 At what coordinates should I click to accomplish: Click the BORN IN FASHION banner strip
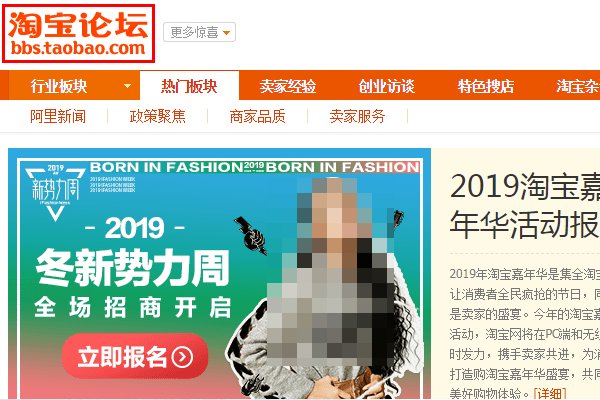coord(254,167)
